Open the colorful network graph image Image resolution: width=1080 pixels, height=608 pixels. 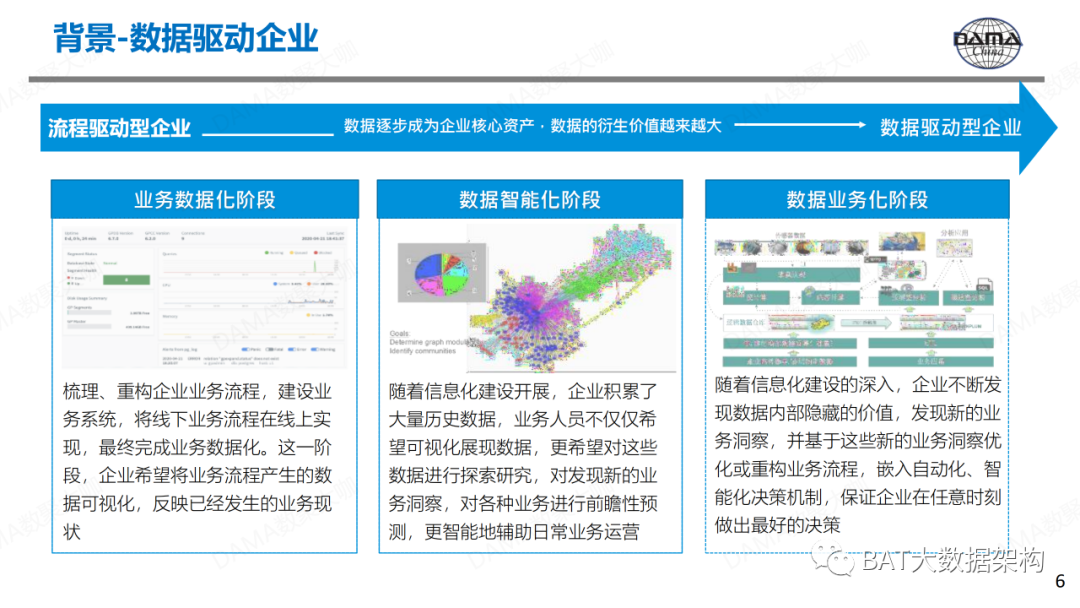[x=571, y=299]
